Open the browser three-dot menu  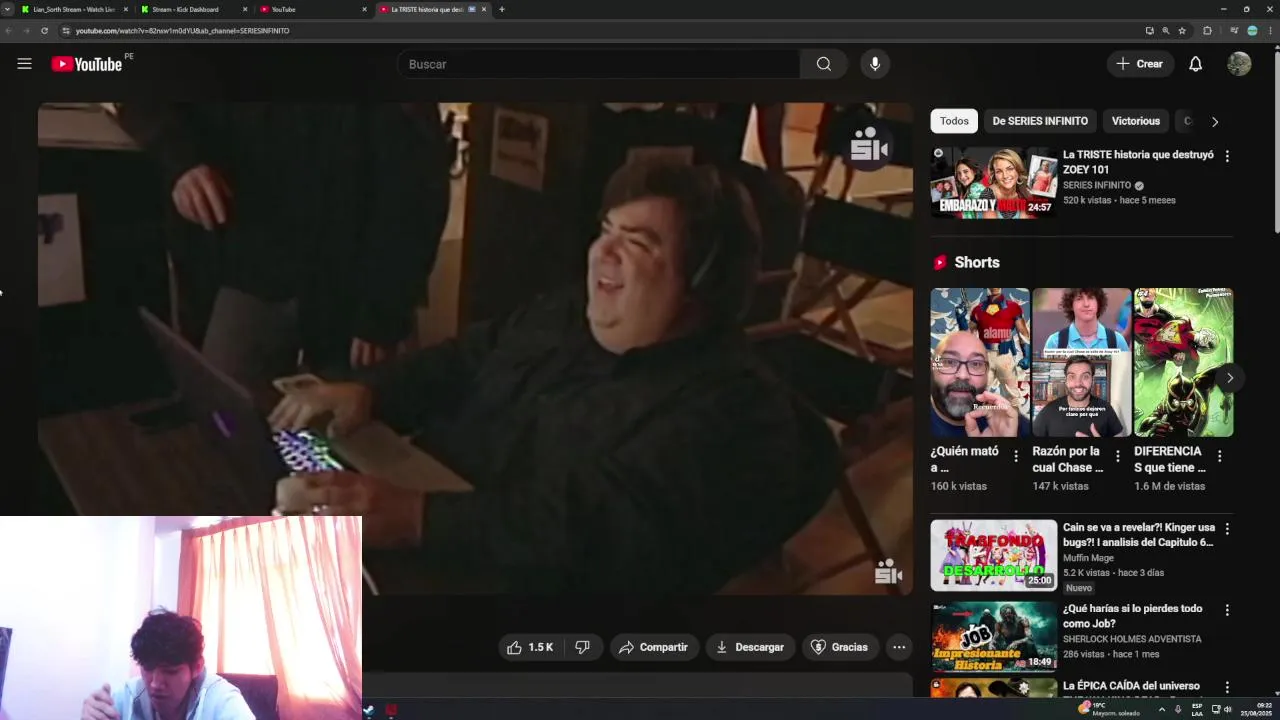coord(1270,31)
